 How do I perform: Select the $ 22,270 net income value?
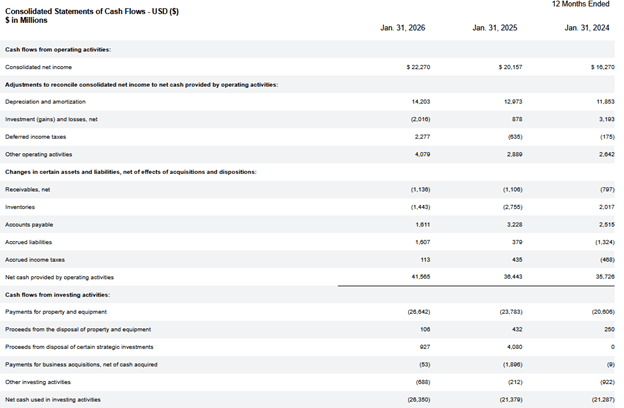click(x=418, y=67)
